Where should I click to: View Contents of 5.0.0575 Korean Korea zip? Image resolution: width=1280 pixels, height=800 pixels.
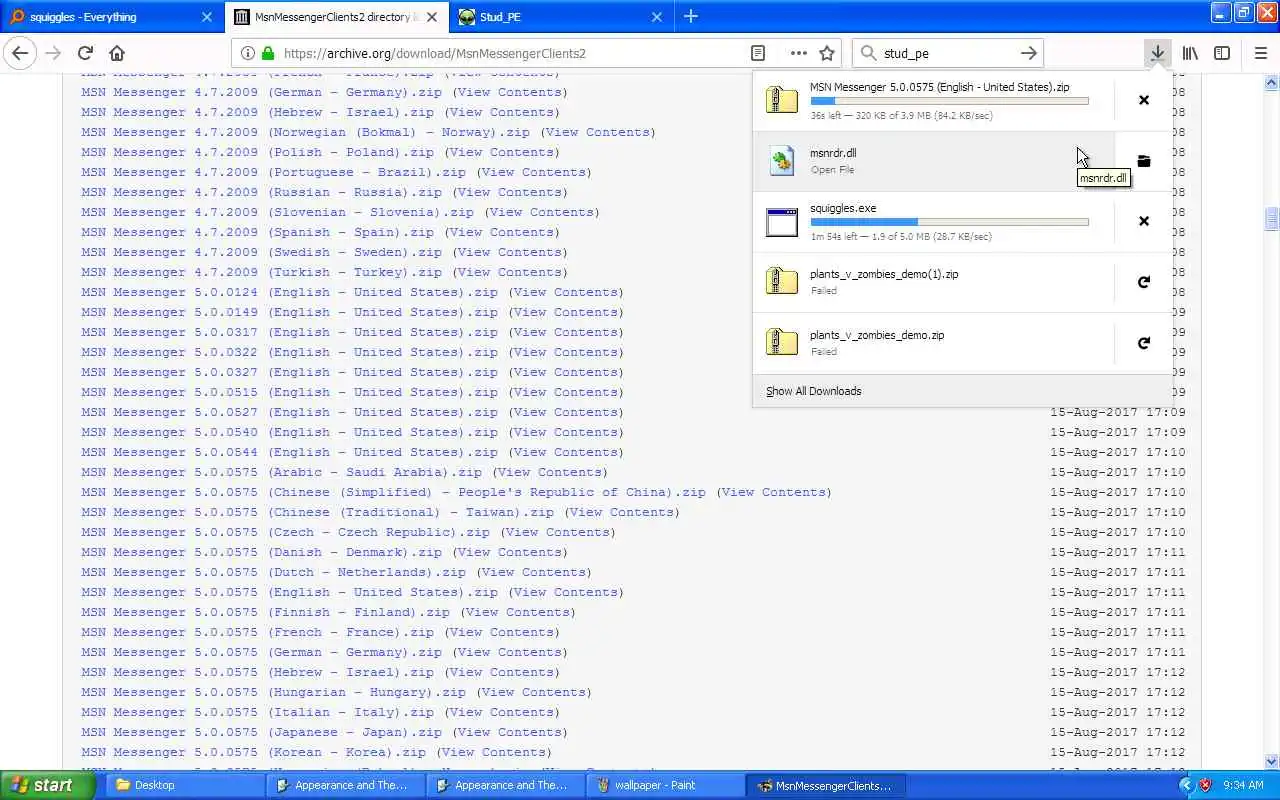494,752
